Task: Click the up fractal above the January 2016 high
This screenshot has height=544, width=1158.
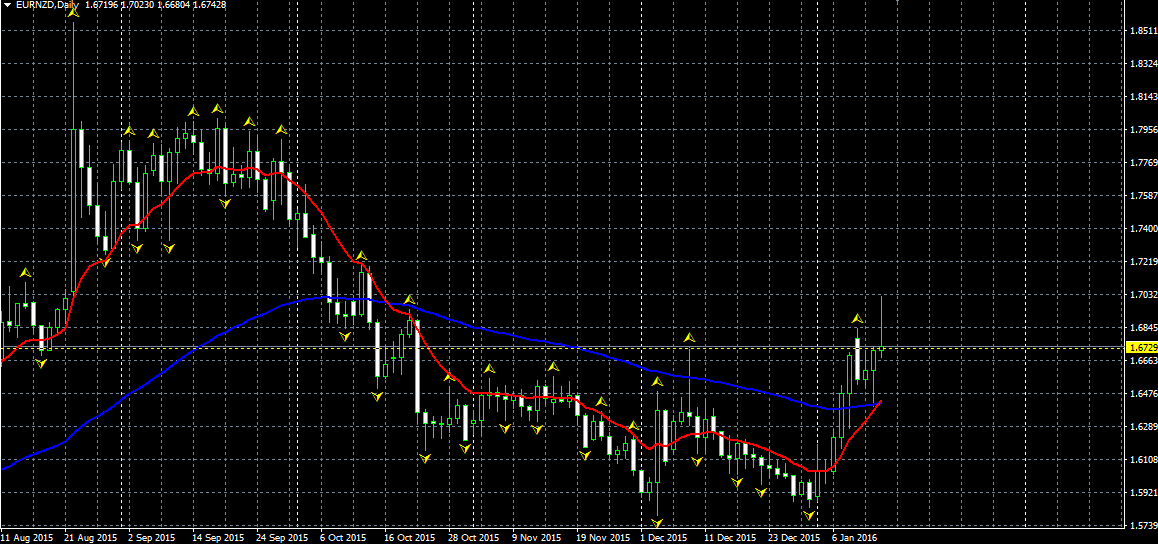Action: point(857,318)
